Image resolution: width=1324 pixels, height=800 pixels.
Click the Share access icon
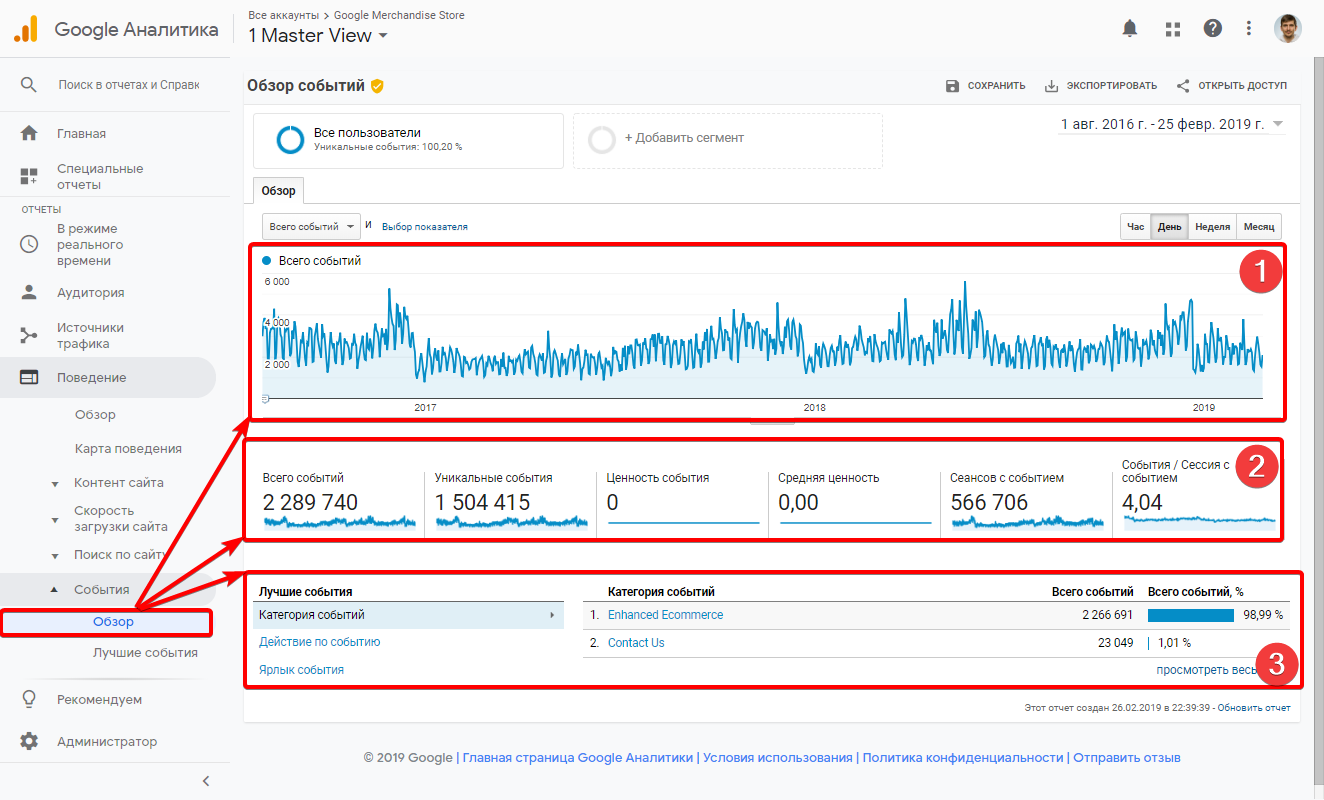[1183, 86]
